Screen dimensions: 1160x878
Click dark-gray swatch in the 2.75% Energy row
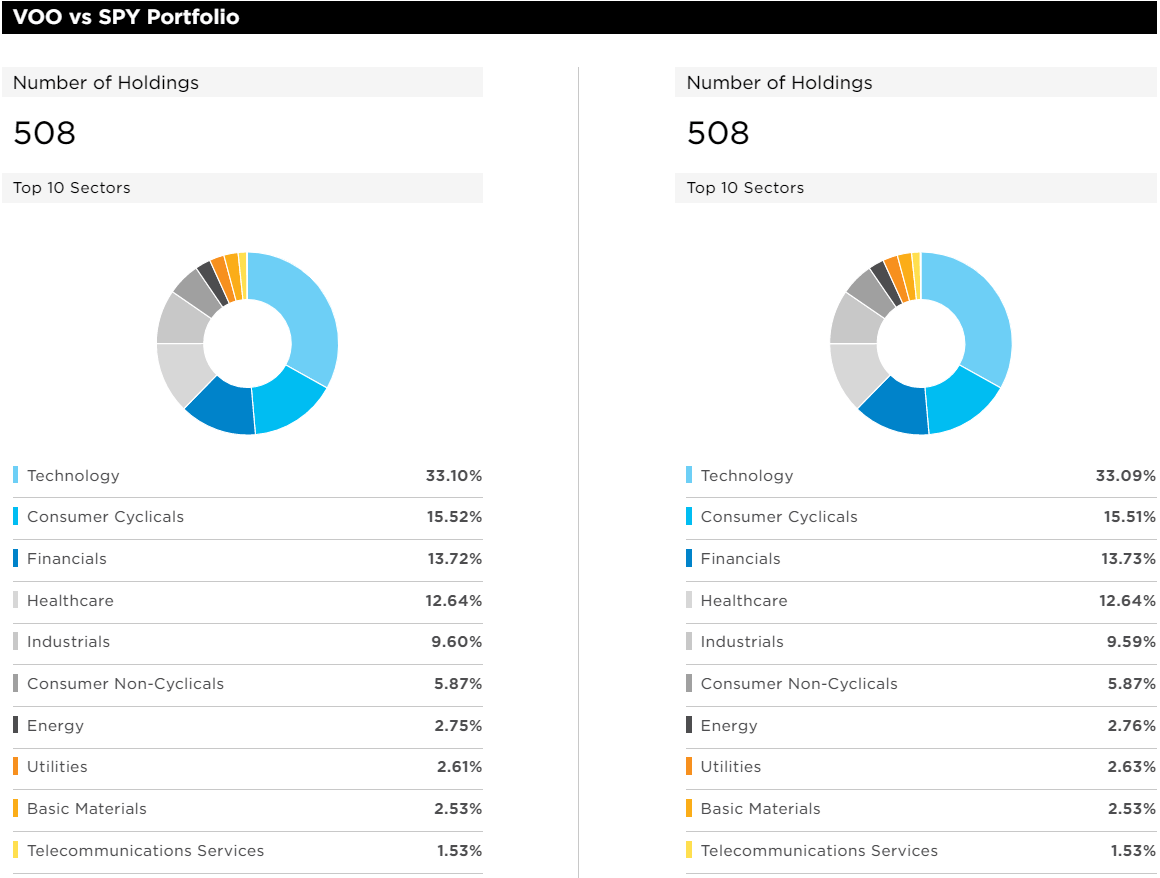click(16, 725)
